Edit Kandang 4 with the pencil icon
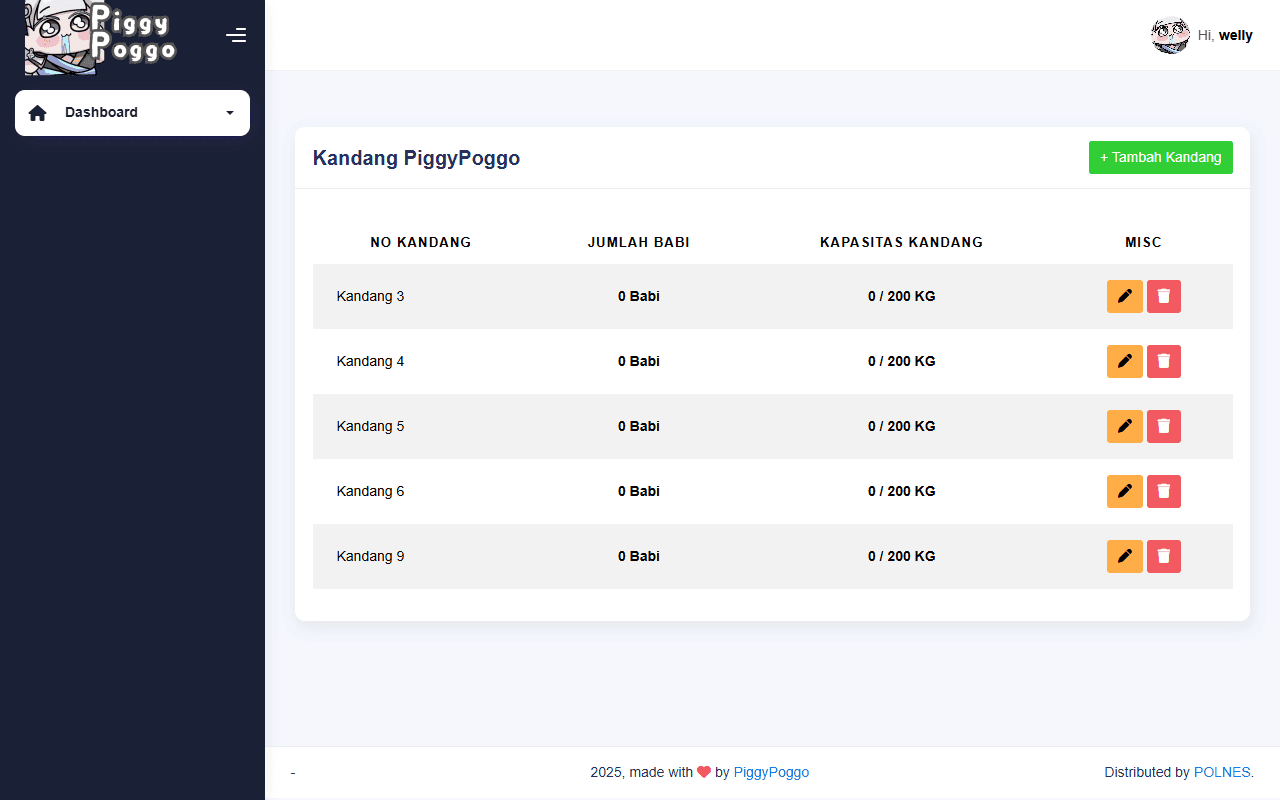 1125,361
